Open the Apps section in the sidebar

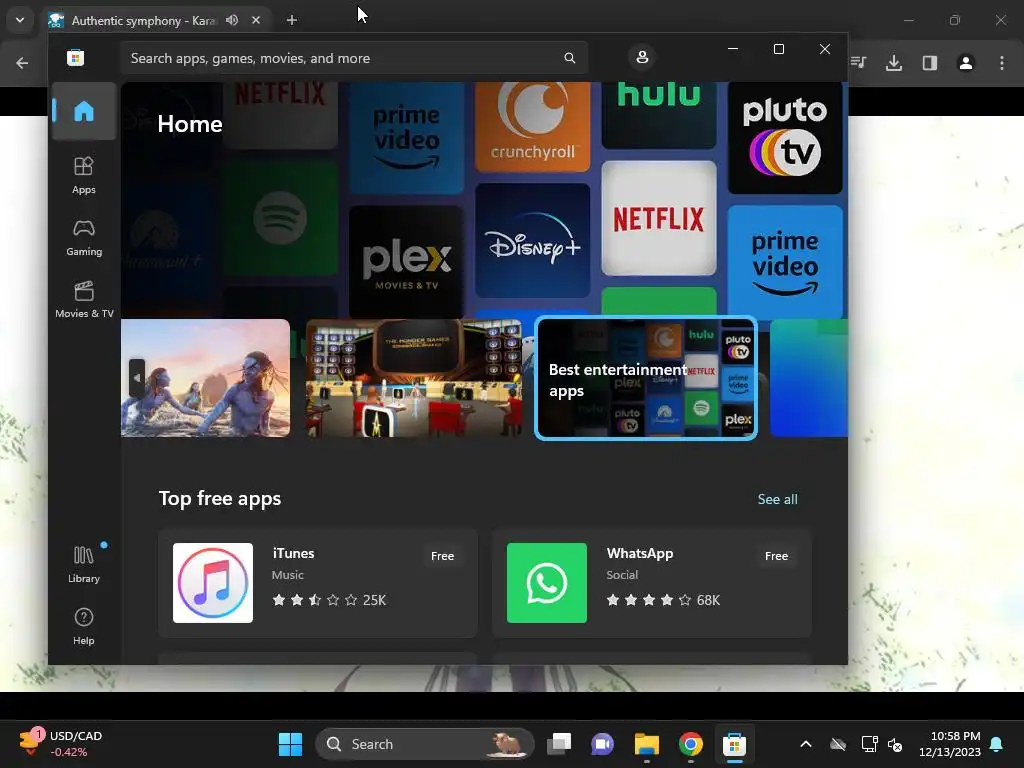click(84, 176)
